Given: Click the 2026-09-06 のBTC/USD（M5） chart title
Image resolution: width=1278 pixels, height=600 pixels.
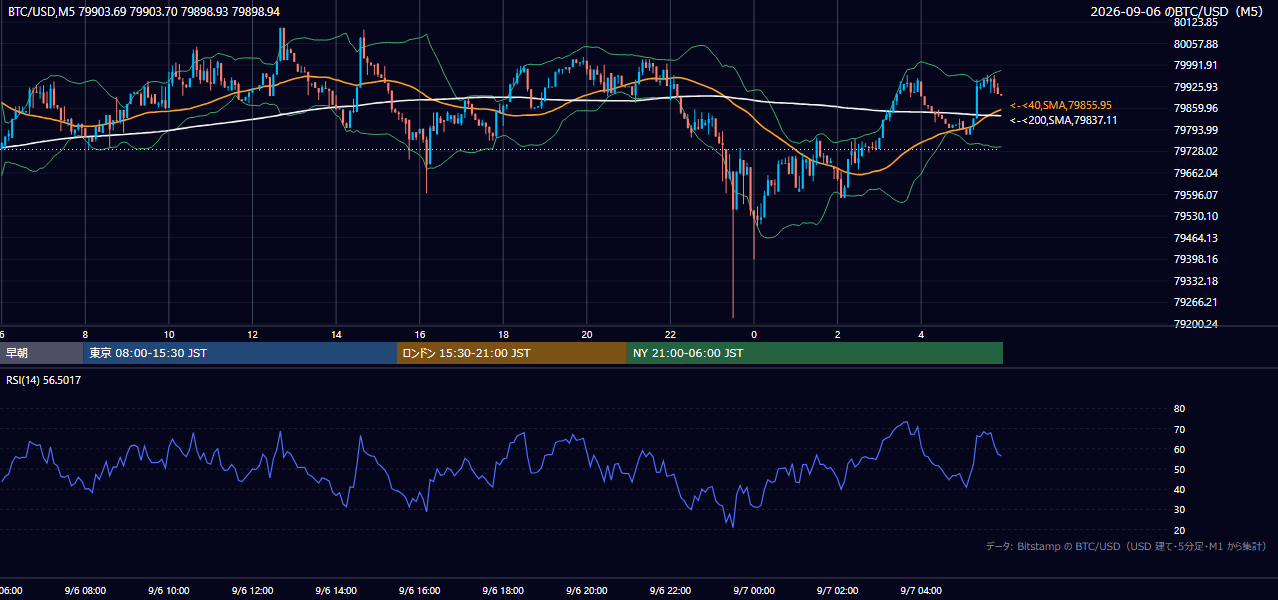Looking at the screenshot, I should 1179,11.
